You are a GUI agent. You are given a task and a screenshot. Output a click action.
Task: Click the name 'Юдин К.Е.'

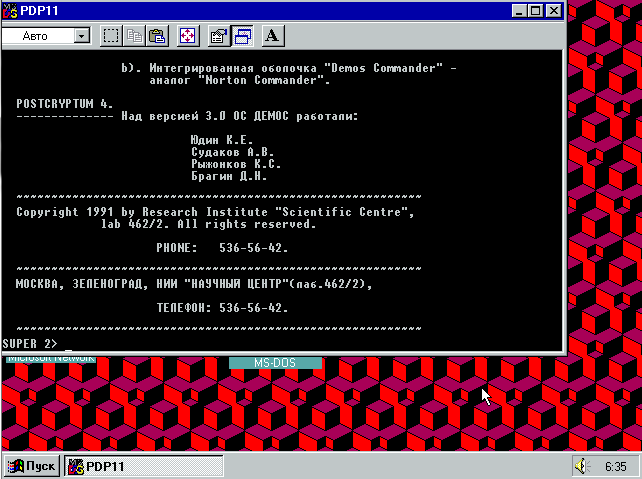click(x=222, y=140)
